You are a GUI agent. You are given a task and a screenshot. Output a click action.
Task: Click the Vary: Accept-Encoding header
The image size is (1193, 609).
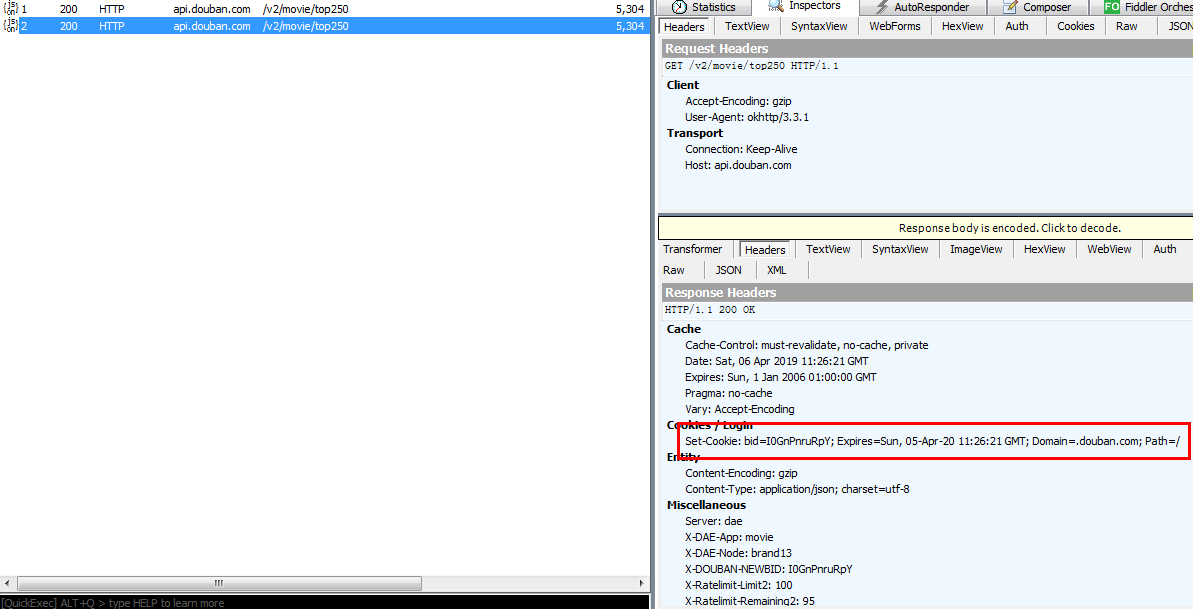[x=740, y=409]
